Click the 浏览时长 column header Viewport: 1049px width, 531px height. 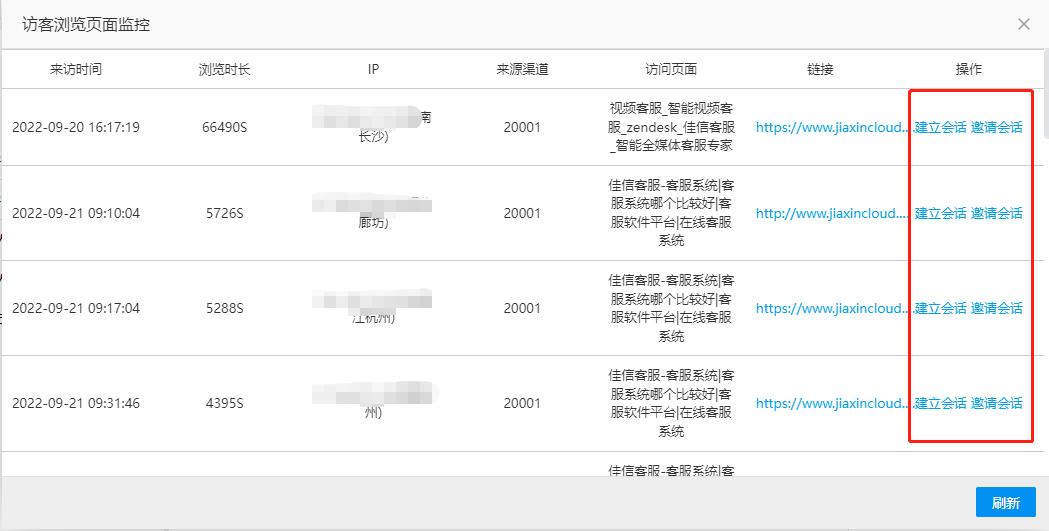pyautogui.click(x=225, y=69)
